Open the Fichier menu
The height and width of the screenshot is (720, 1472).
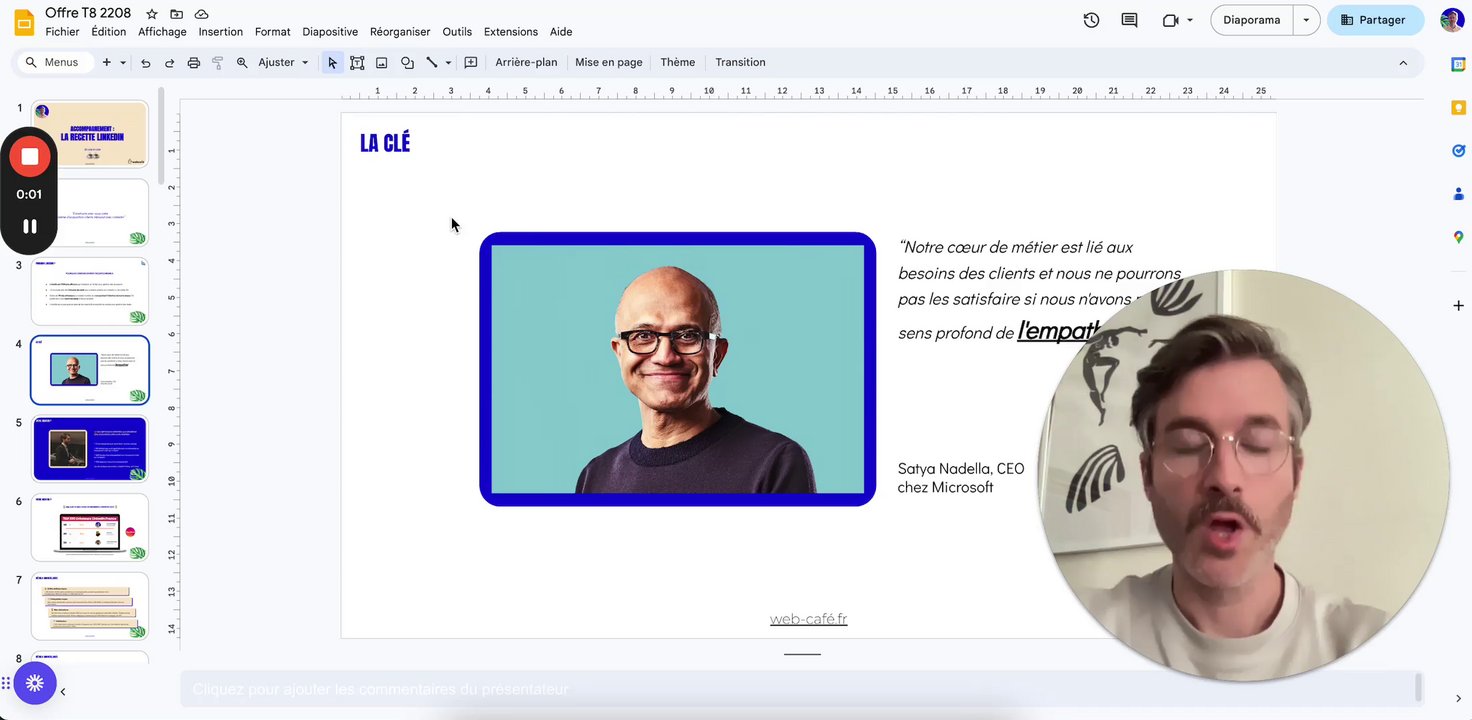click(62, 32)
